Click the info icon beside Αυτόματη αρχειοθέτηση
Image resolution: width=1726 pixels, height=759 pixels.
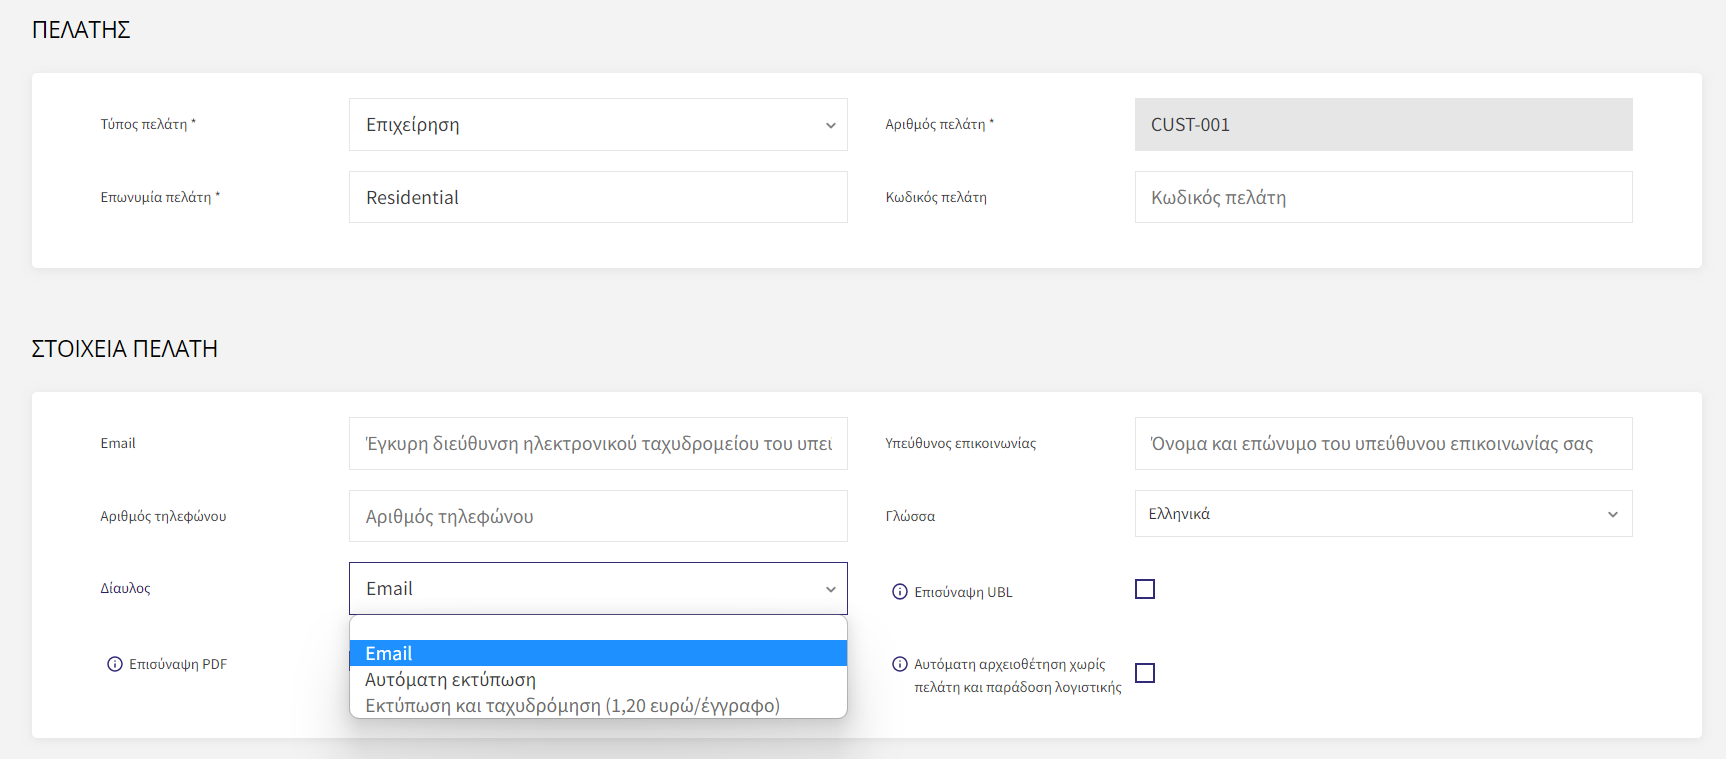click(x=900, y=664)
